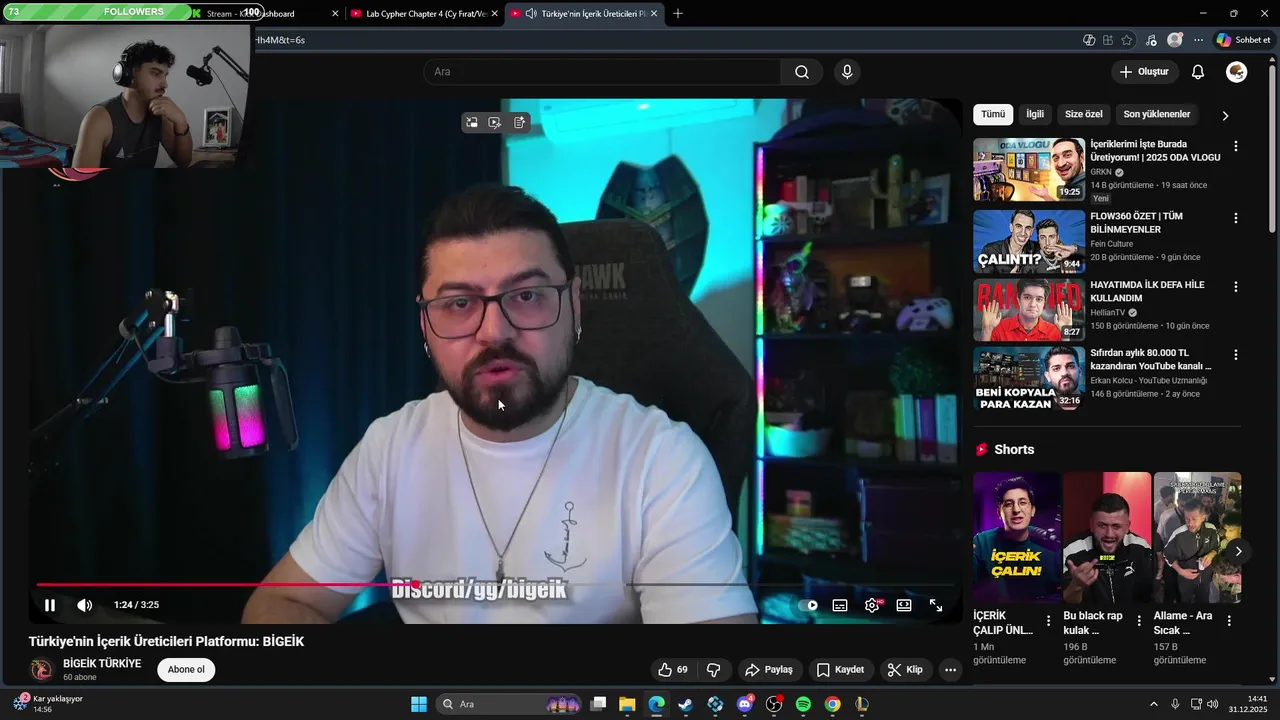Open more video actions (three dots)
The image size is (1280, 720).
pos(950,670)
